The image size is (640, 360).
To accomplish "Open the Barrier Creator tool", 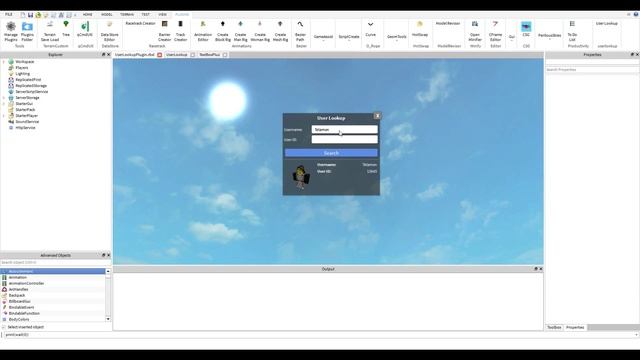I will pyautogui.click(x=164, y=31).
